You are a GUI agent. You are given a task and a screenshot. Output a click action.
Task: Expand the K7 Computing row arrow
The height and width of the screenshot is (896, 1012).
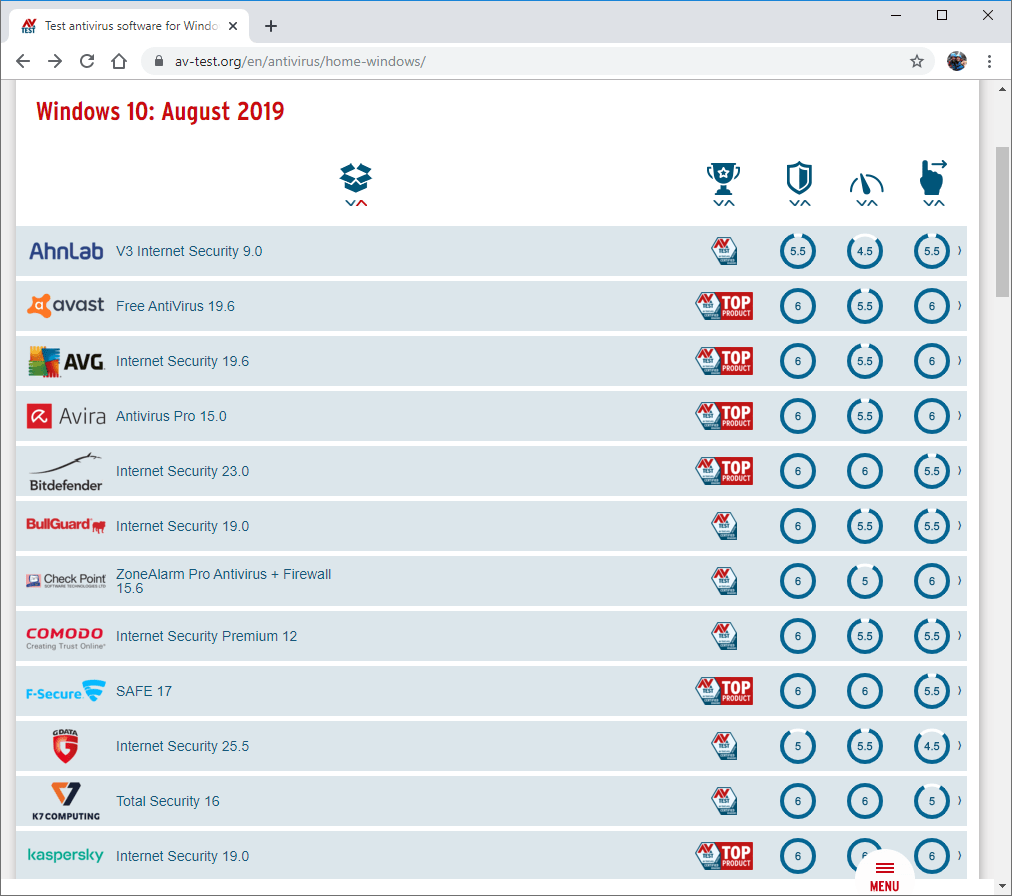960,800
